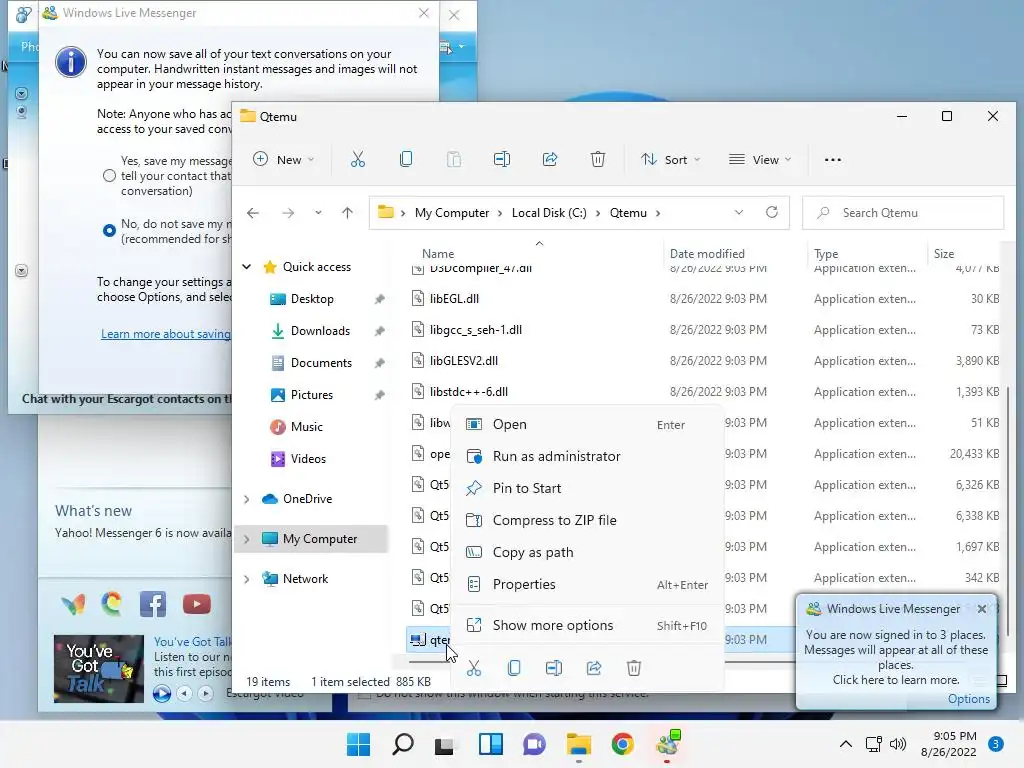Click the Copy icon in the context menu

point(514,667)
